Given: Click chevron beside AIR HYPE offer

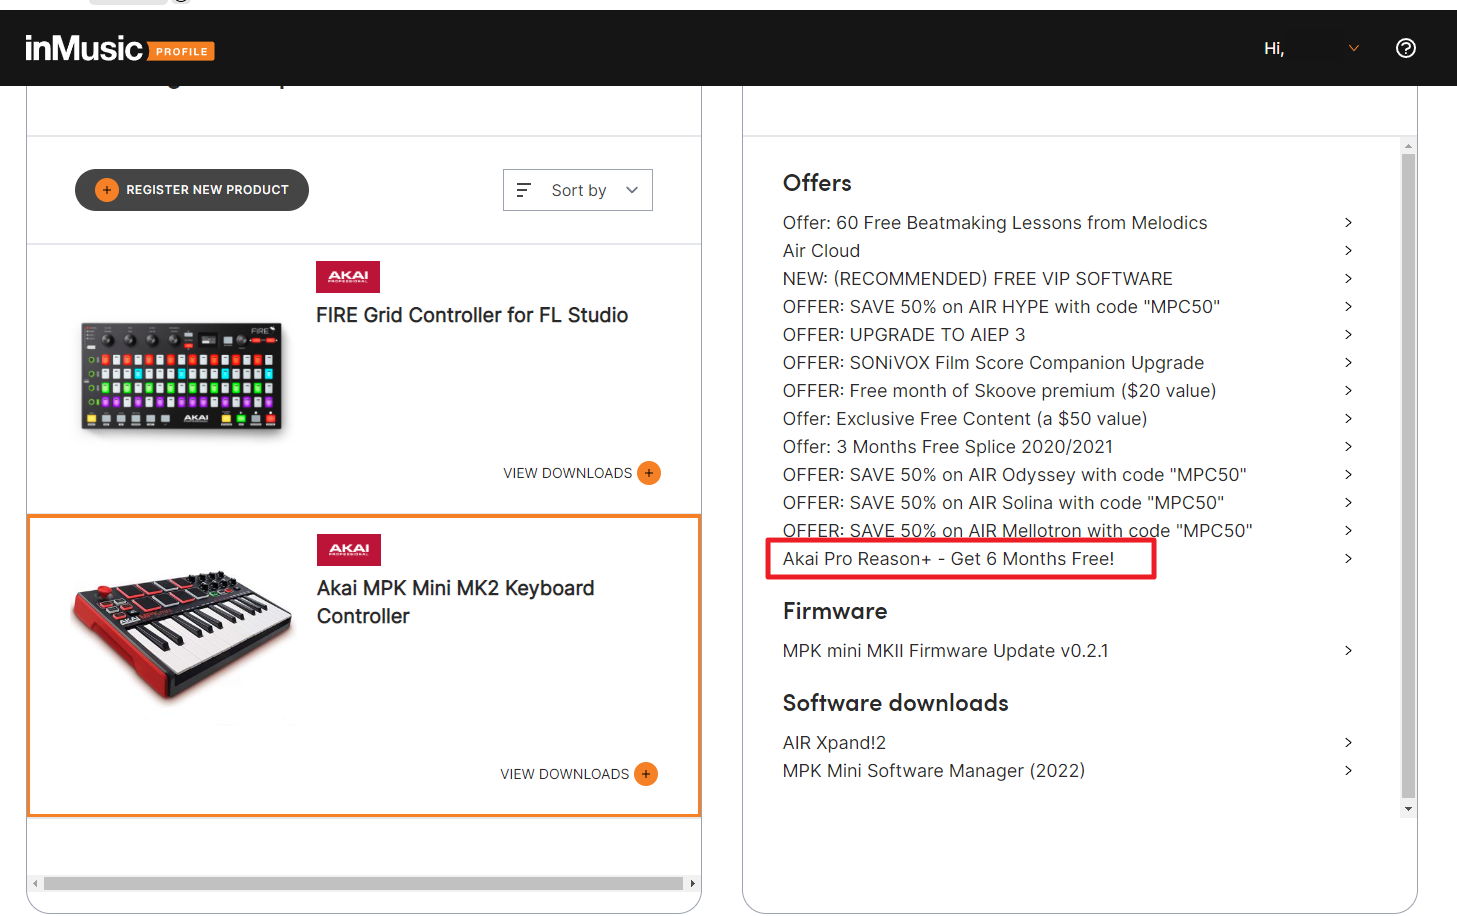Looking at the screenshot, I should tap(1348, 307).
